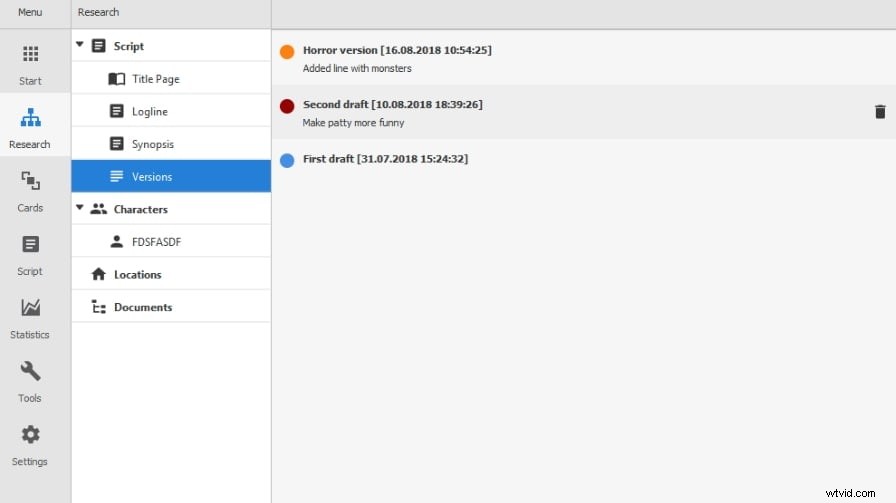This screenshot has width=896, height=503.
Task: Click the Script document icon in tree
Action: pyautogui.click(x=98, y=46)
